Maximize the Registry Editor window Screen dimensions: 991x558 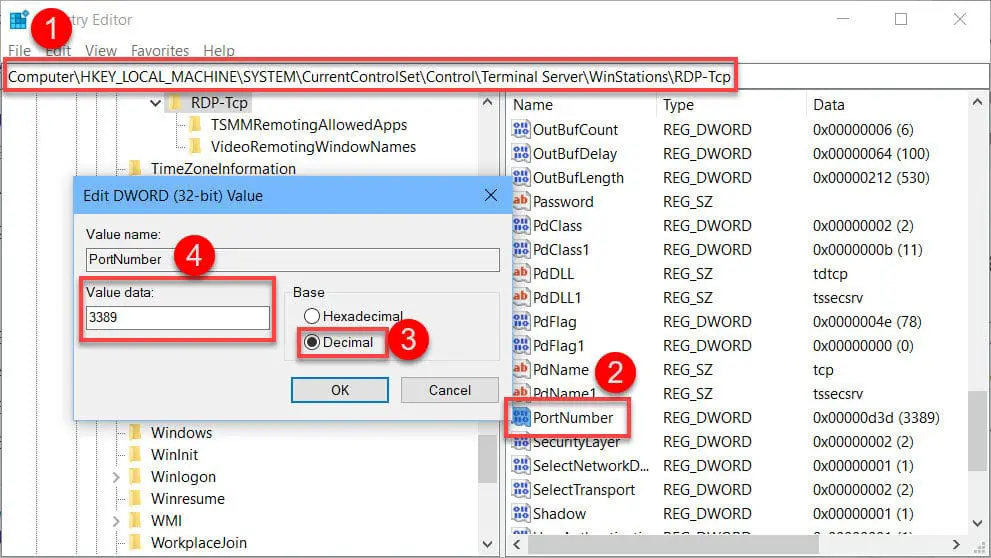click(x=901, y=20)
